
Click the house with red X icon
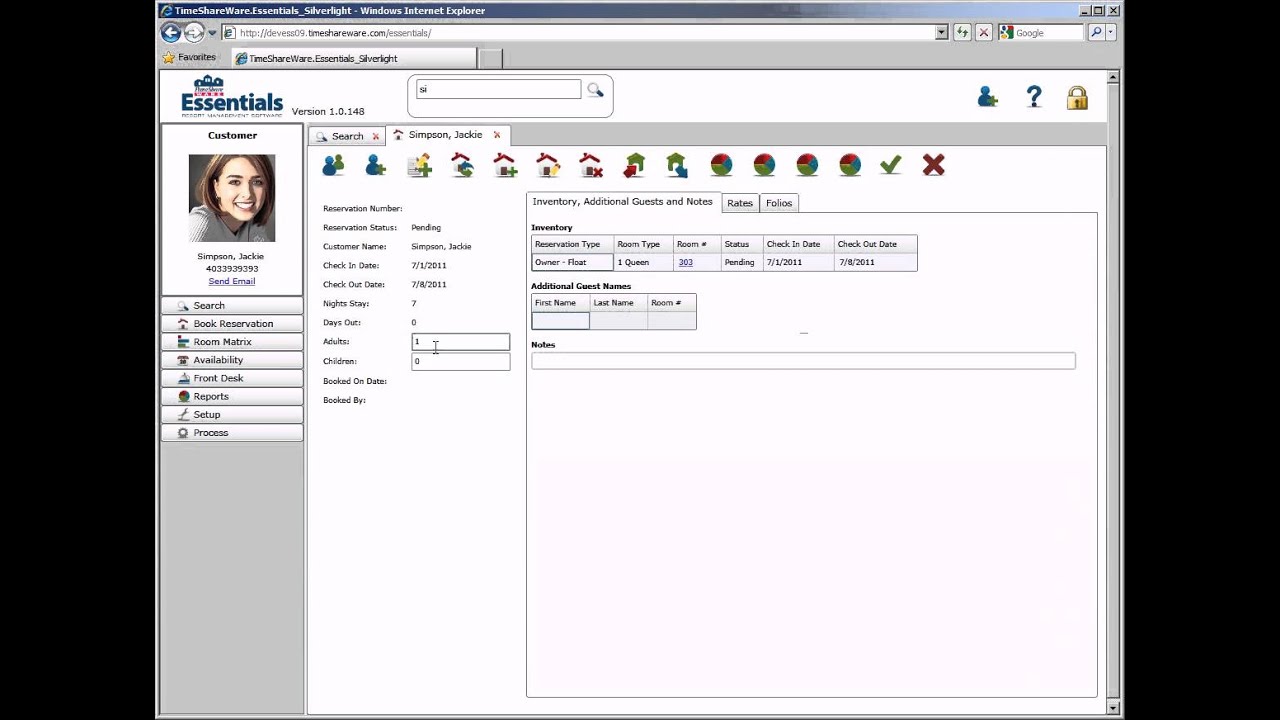tap(591, 165)
